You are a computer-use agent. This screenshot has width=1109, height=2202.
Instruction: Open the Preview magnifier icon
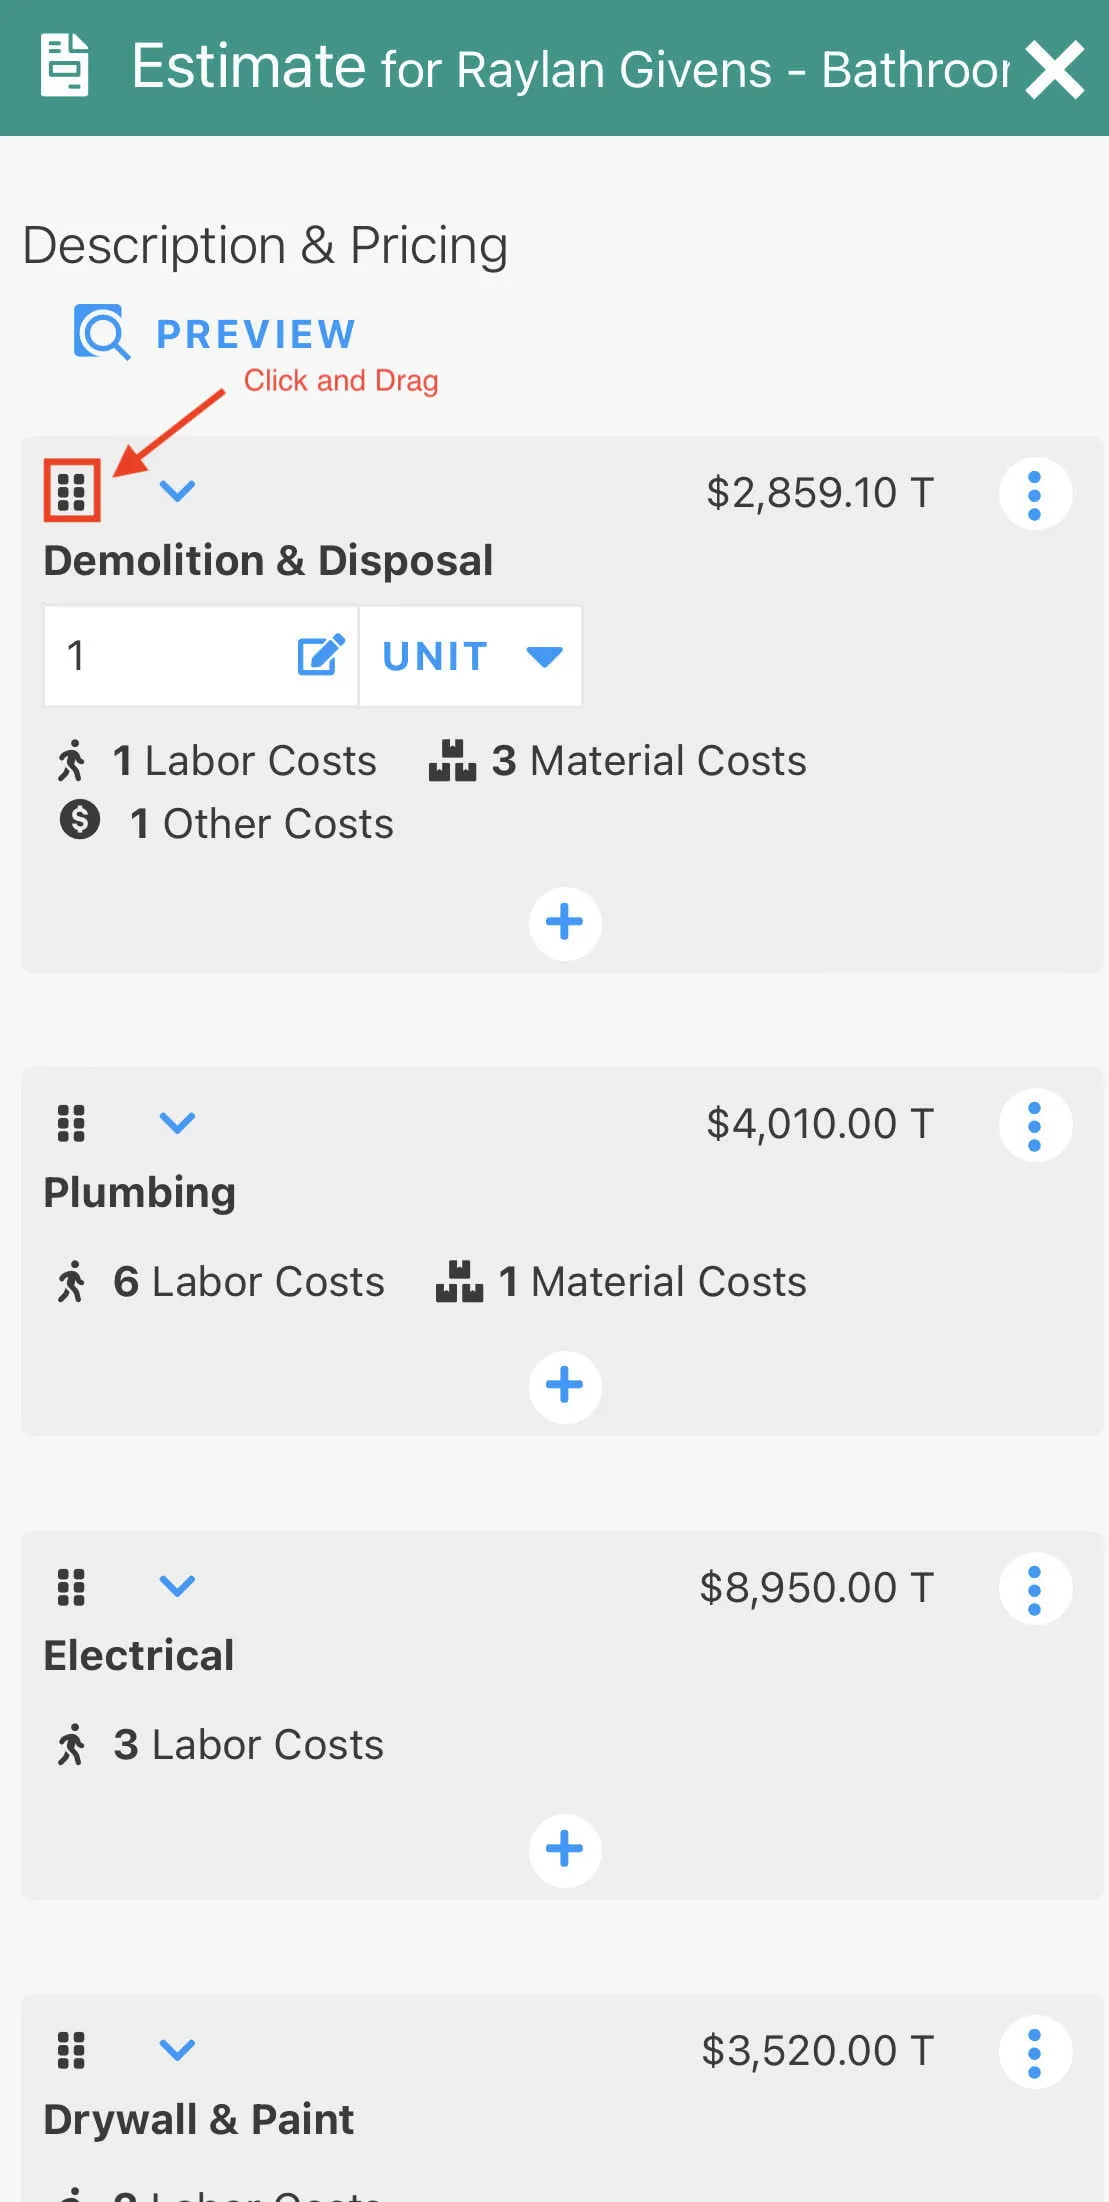pyautogui.click(x=101, y=332)
